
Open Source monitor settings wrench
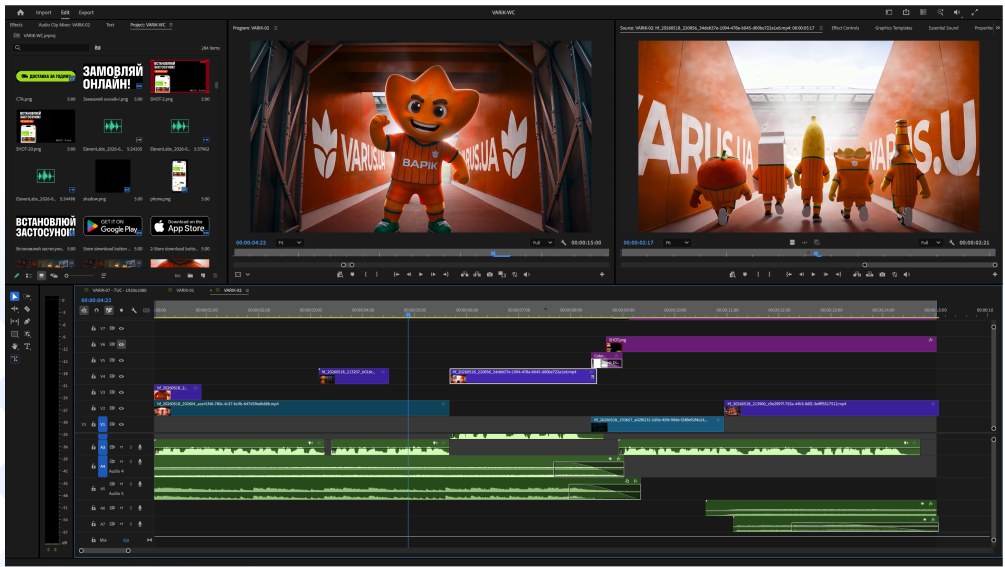tap(952, 243)
